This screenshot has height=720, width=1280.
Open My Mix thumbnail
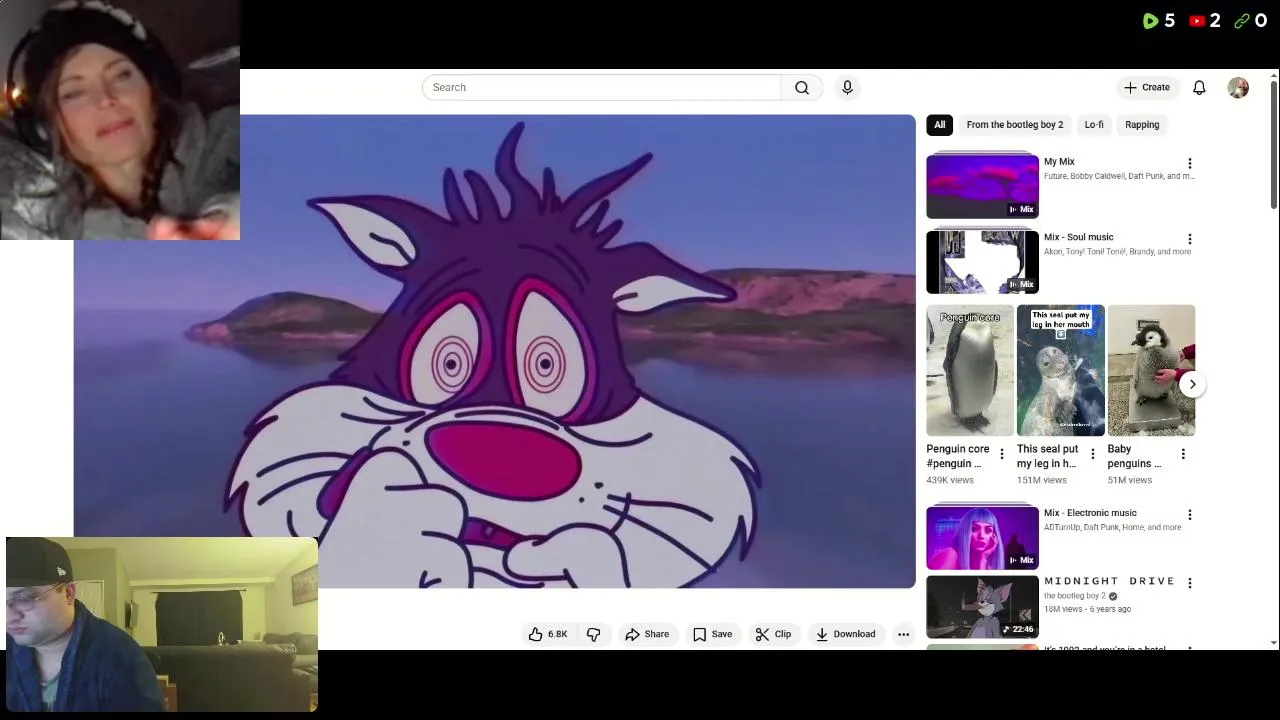pyautogui.click(x=982, y=185)
